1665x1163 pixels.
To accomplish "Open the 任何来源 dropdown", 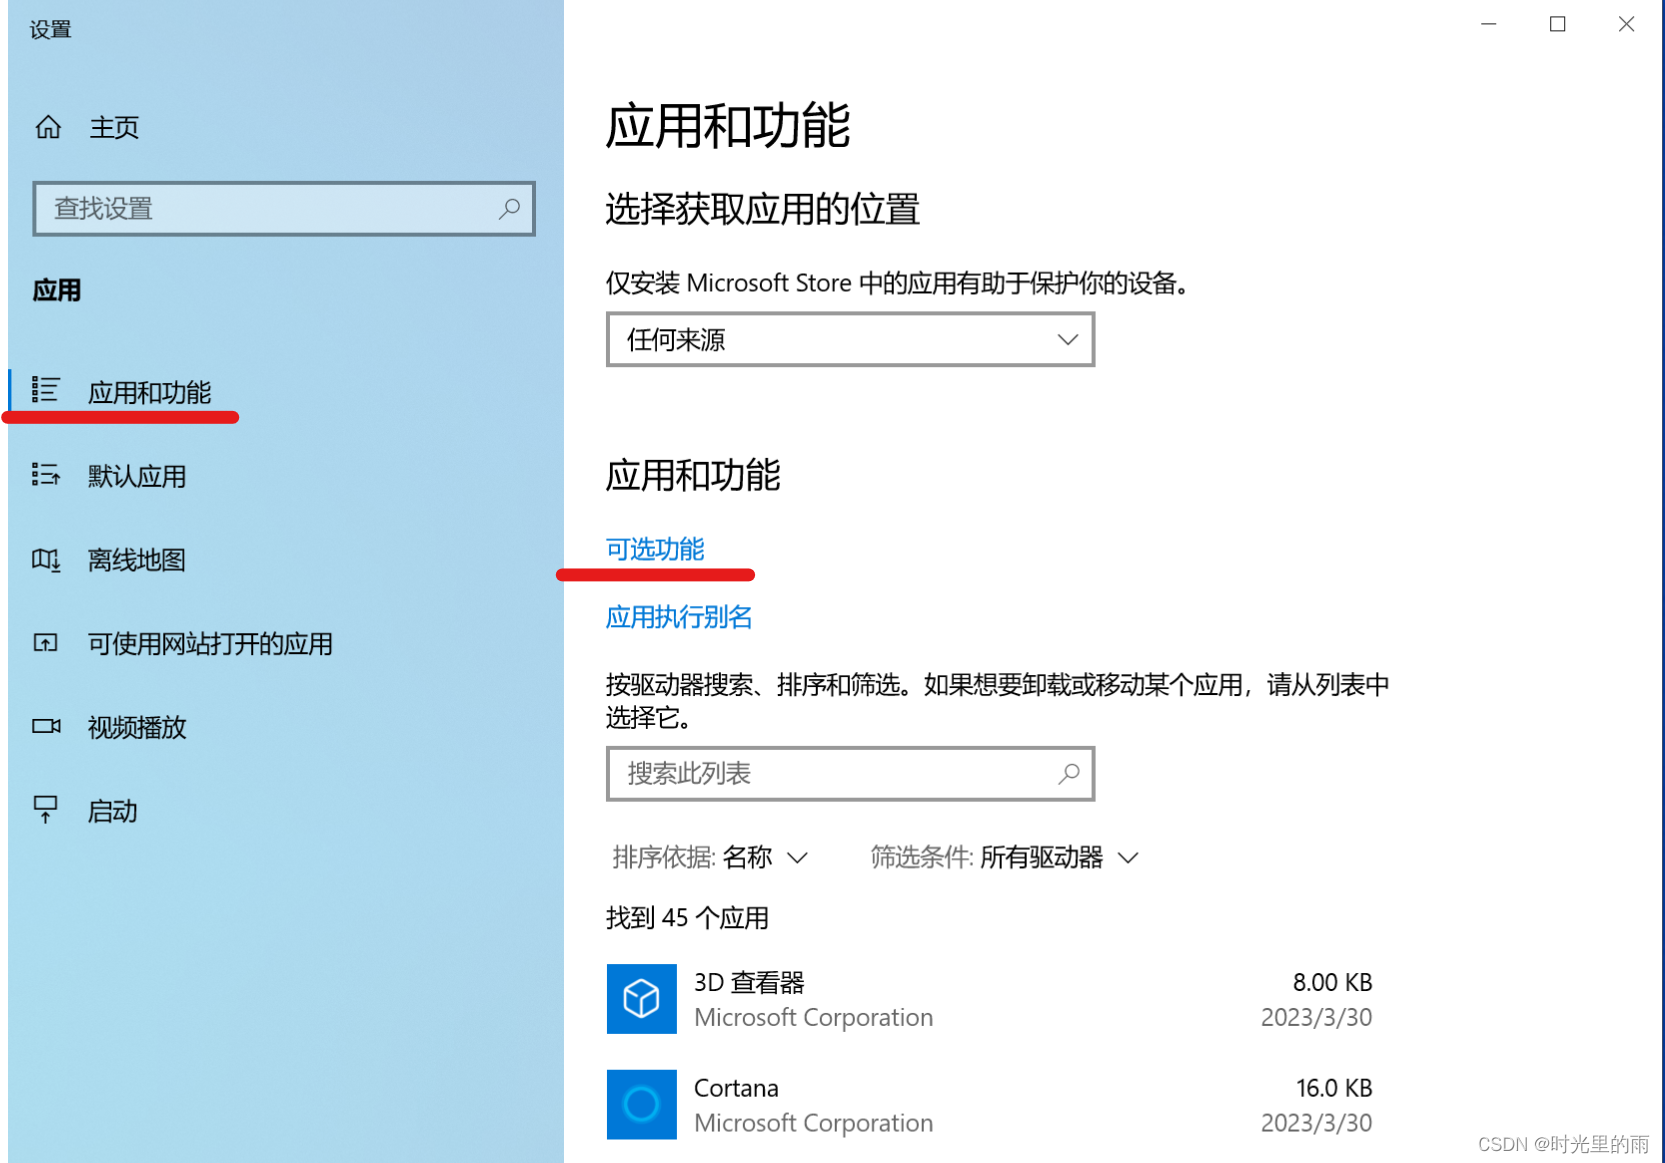I will [x=850, y=340].
